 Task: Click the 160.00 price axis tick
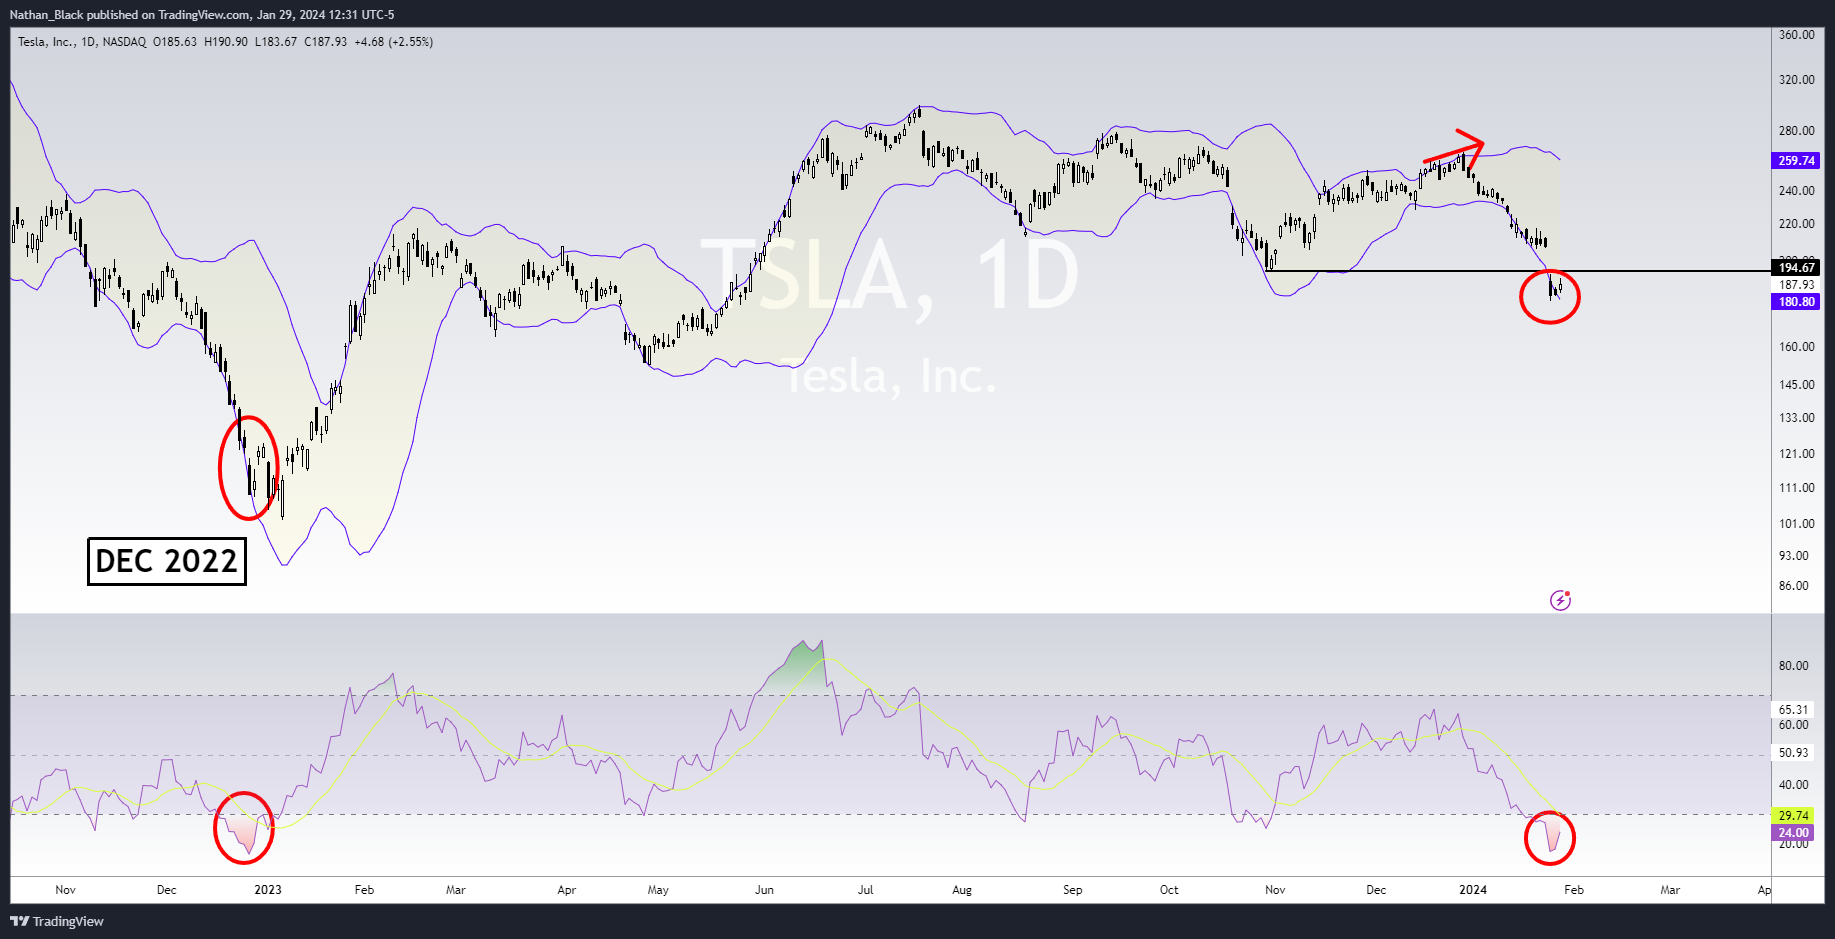click(x=1796, y=347)
